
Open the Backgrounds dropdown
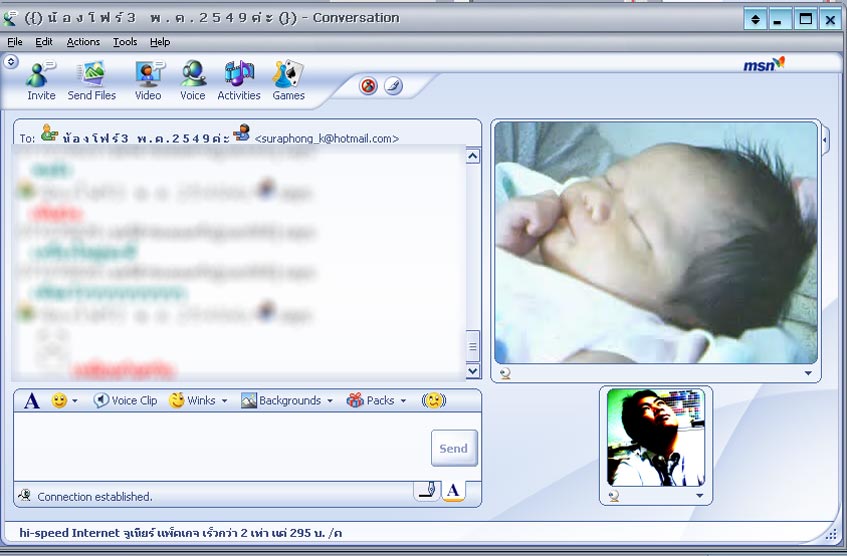(x=287, y=400)
